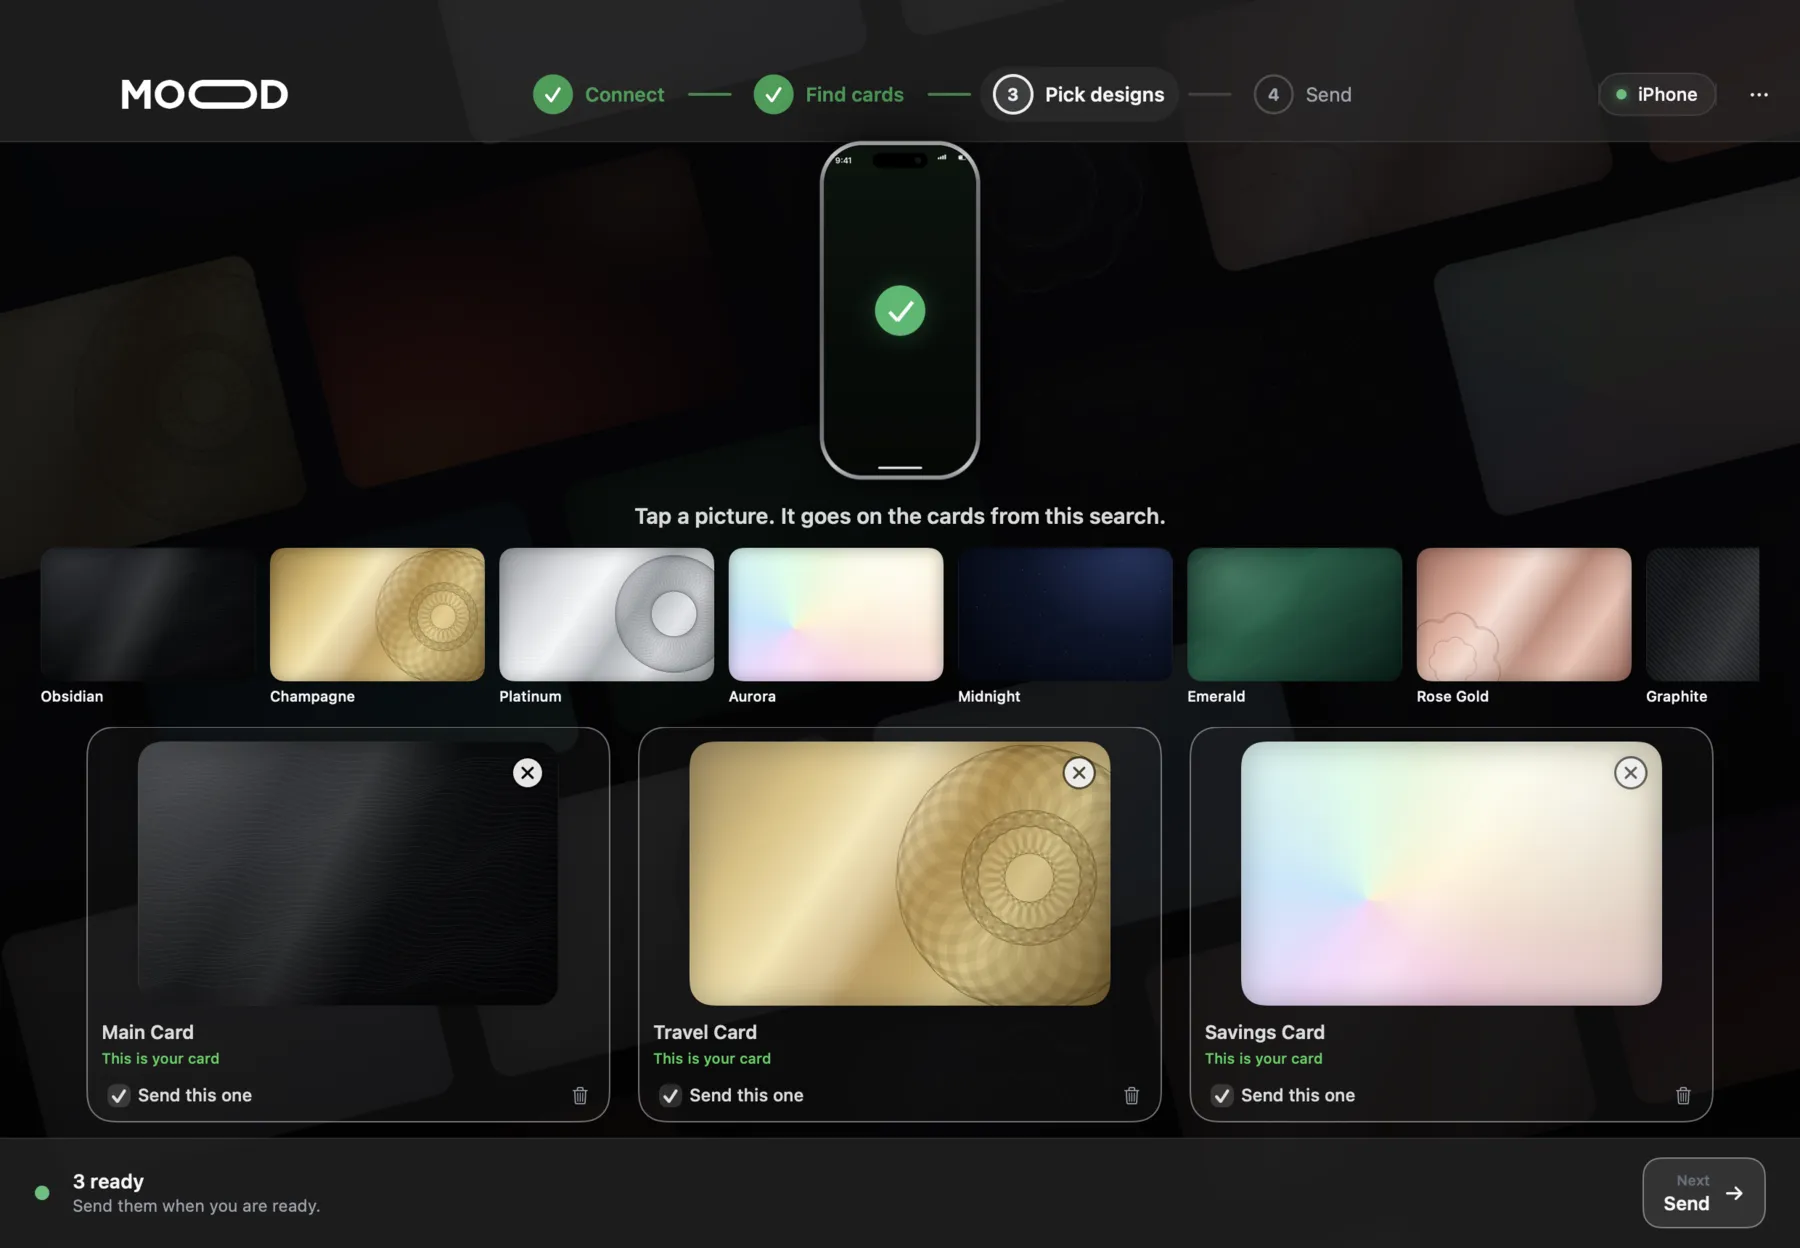Image resolution: width=1800 pixels, height=1248 pixels.
Task: Click the Connect step checkmark icon
Action: 552,94
